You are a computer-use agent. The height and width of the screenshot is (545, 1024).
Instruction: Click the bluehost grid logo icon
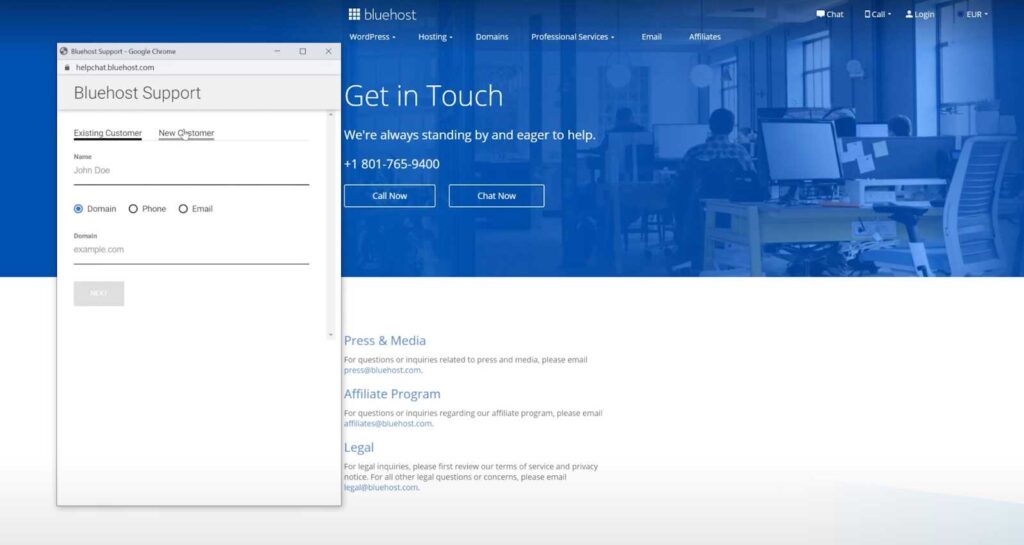pos(354,14)
